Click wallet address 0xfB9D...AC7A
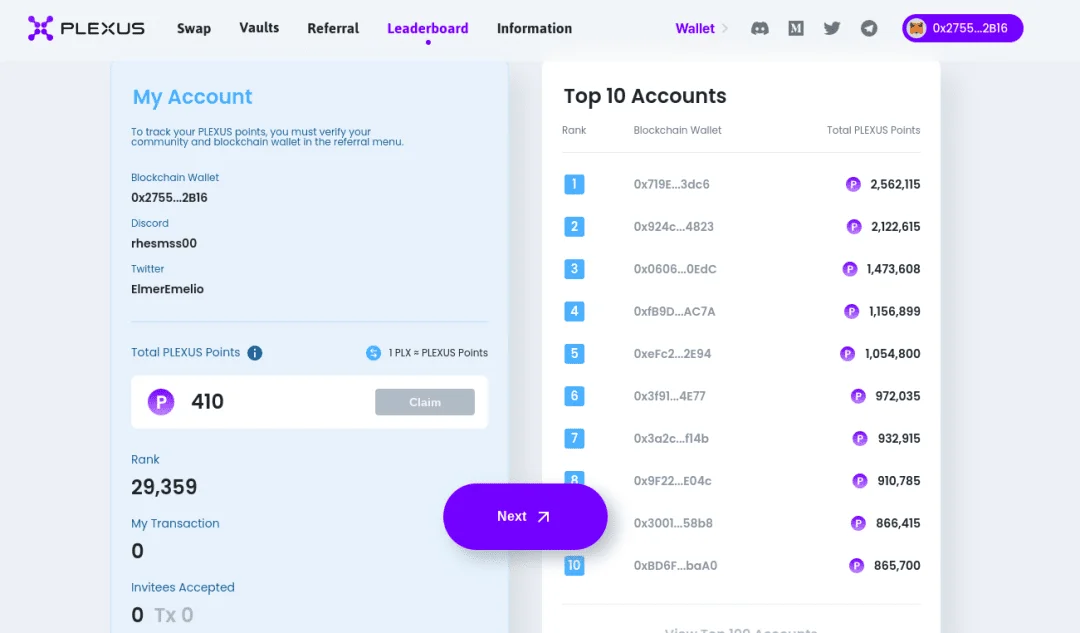Screen dimensions: 1080x633 point(674,311)
